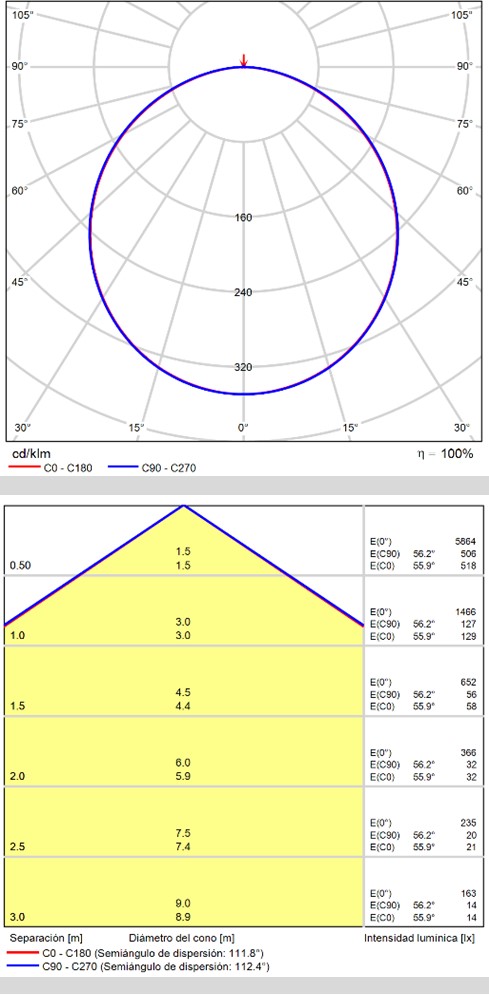489x995 pixels.
Task: Click the cd/klm unit label
Action: click(32, 454)
